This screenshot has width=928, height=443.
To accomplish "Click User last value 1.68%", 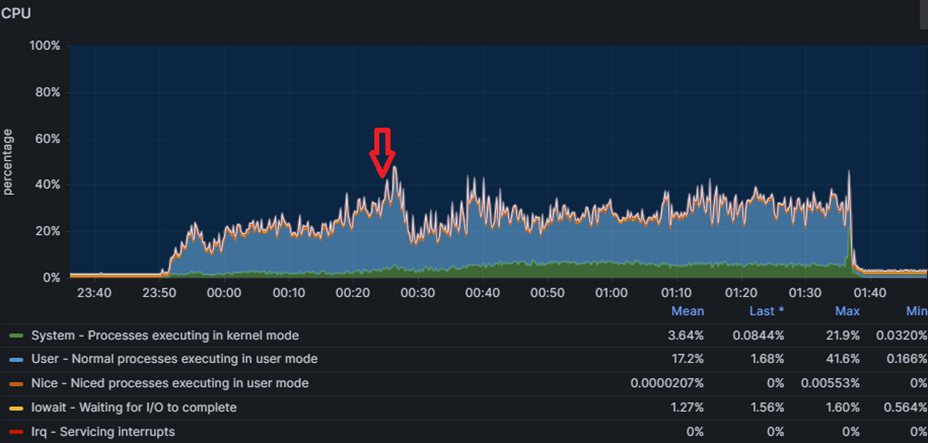I will [766, 359].
